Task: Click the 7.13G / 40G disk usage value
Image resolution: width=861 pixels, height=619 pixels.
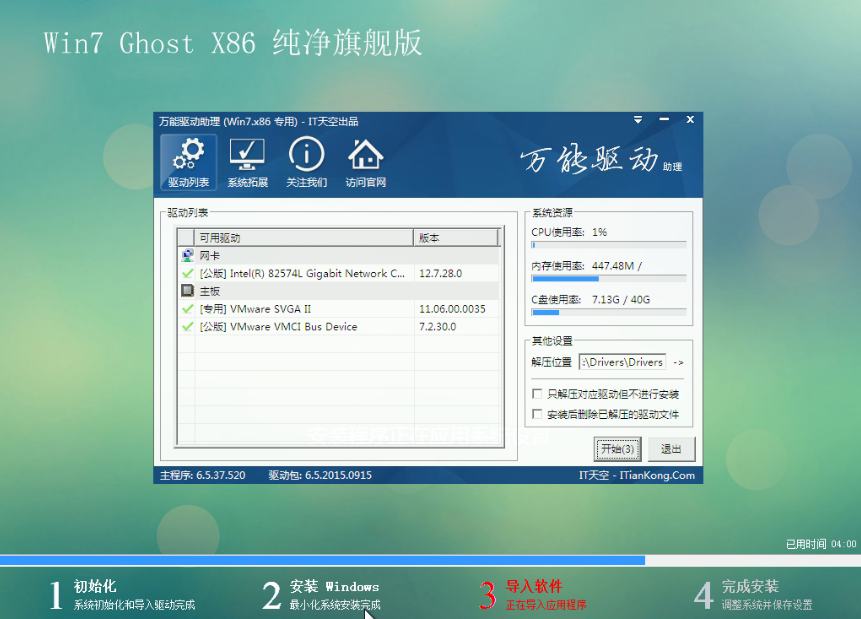Action: click(x=621, y=299)
